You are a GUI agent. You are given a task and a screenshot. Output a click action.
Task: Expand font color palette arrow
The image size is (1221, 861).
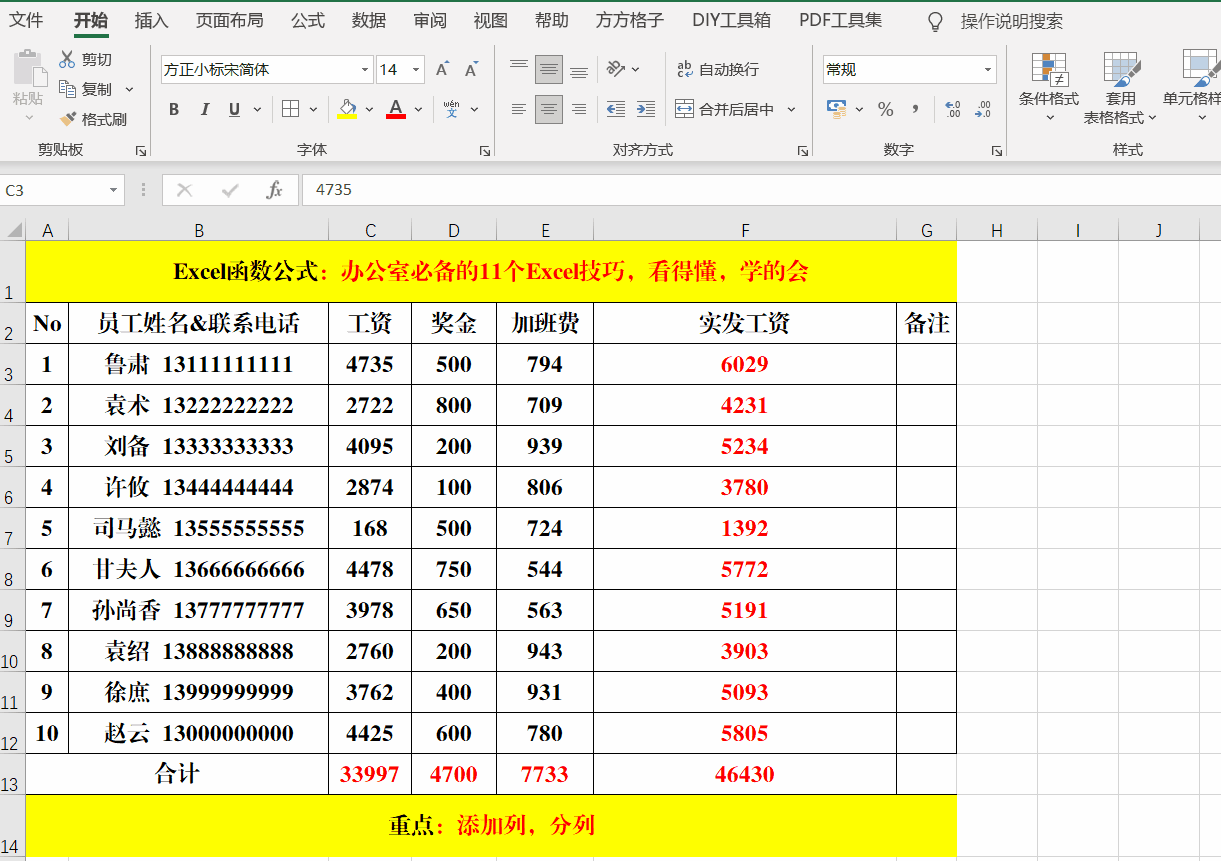click(418, 109)
